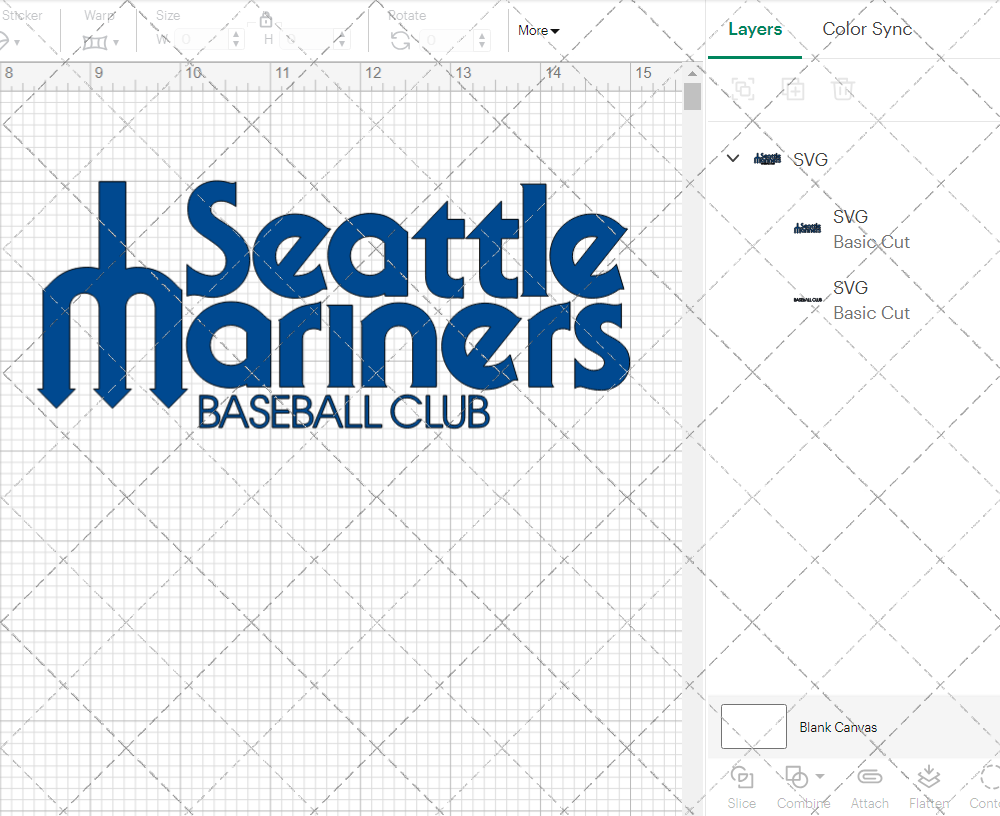Viewport: 1000px width, 816px height.
Task: Click the Rotate stepper arrows
Action: [x=482, y=40]
